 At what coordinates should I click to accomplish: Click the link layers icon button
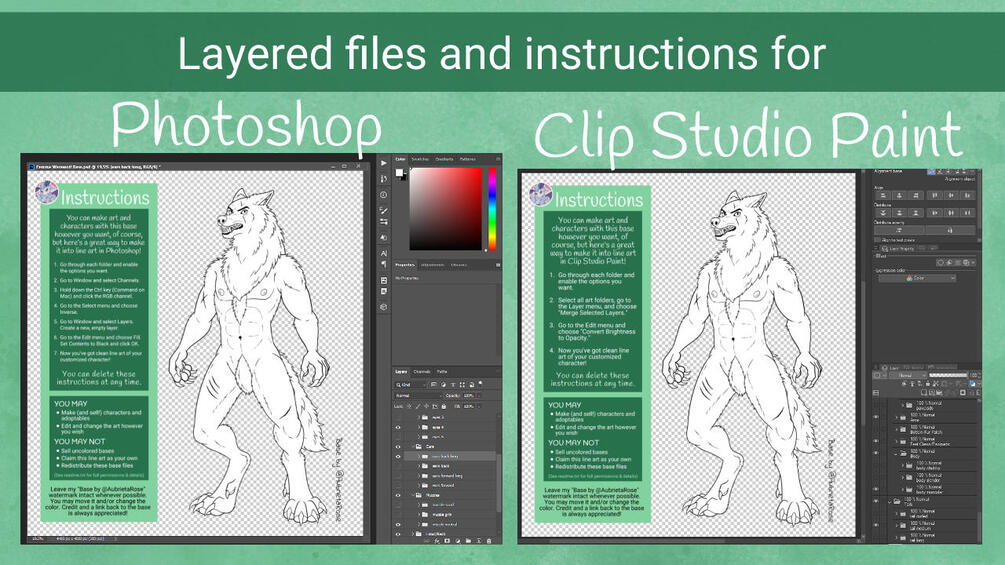pos(426,541)
